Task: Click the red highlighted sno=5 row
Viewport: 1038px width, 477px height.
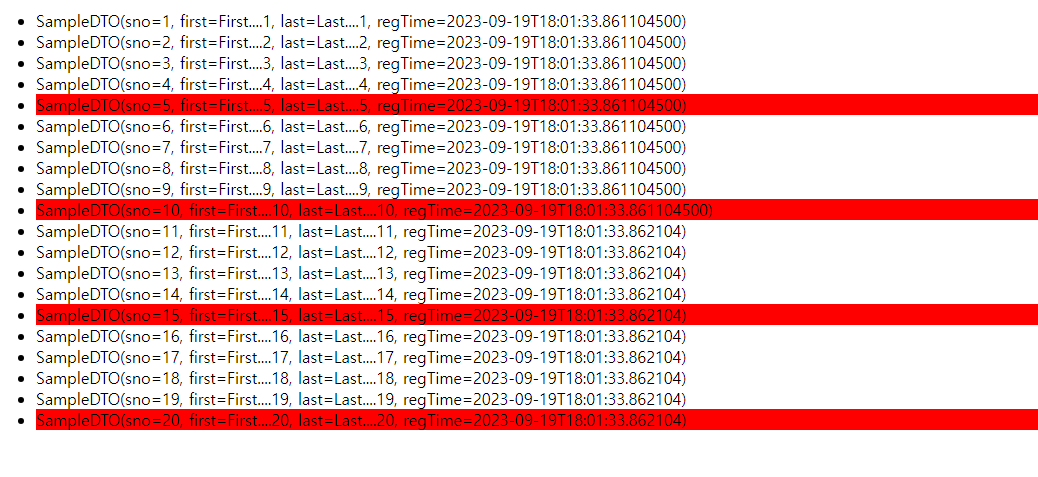Action: click(x=537, y=105)
